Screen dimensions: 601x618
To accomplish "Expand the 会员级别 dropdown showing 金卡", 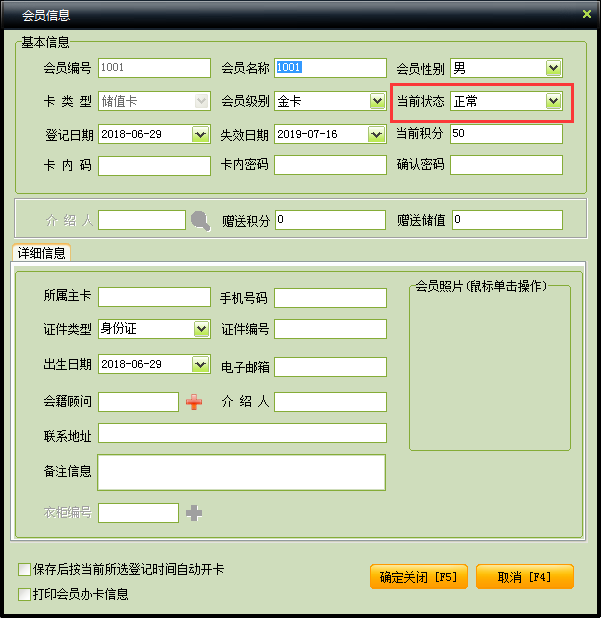I will [x=378, y=101].
